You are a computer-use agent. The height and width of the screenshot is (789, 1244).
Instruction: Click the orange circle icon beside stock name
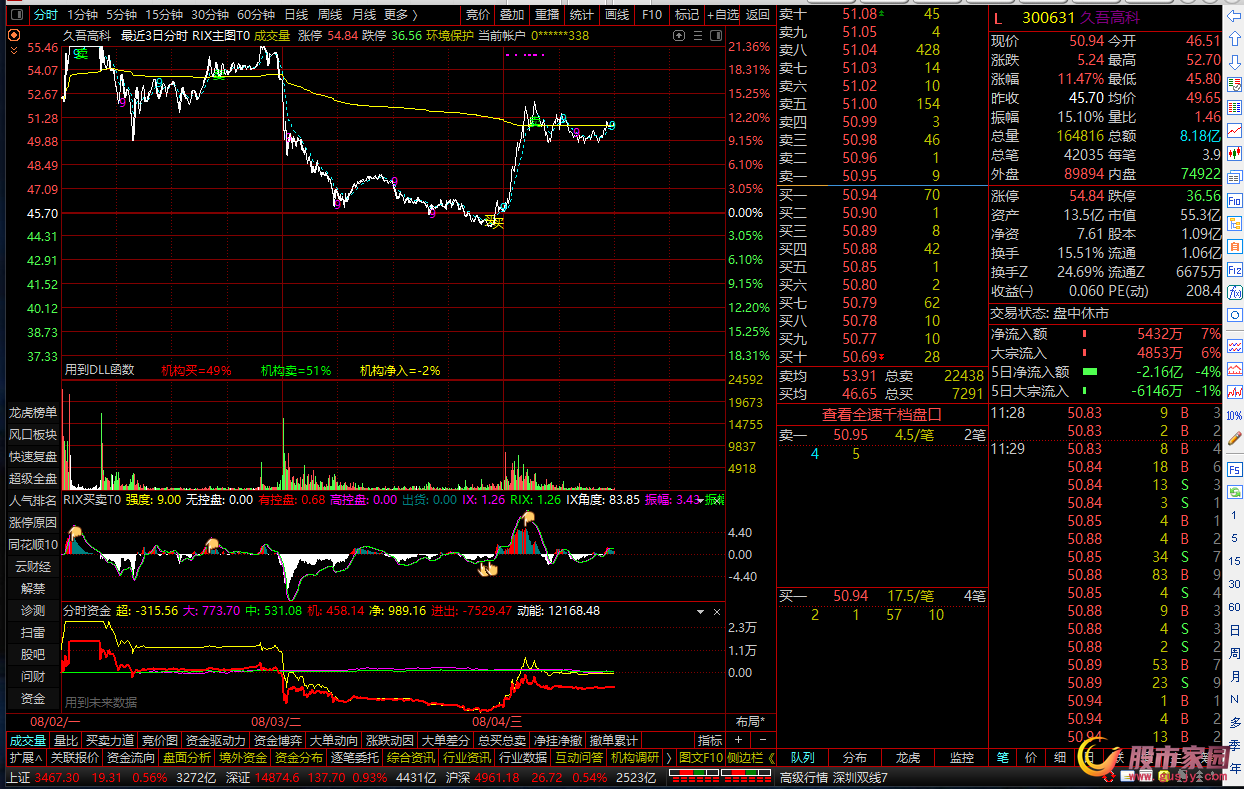point(14,35)
